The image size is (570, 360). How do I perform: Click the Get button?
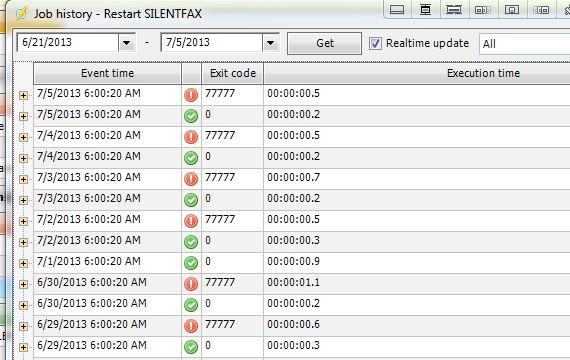[324, 43]
